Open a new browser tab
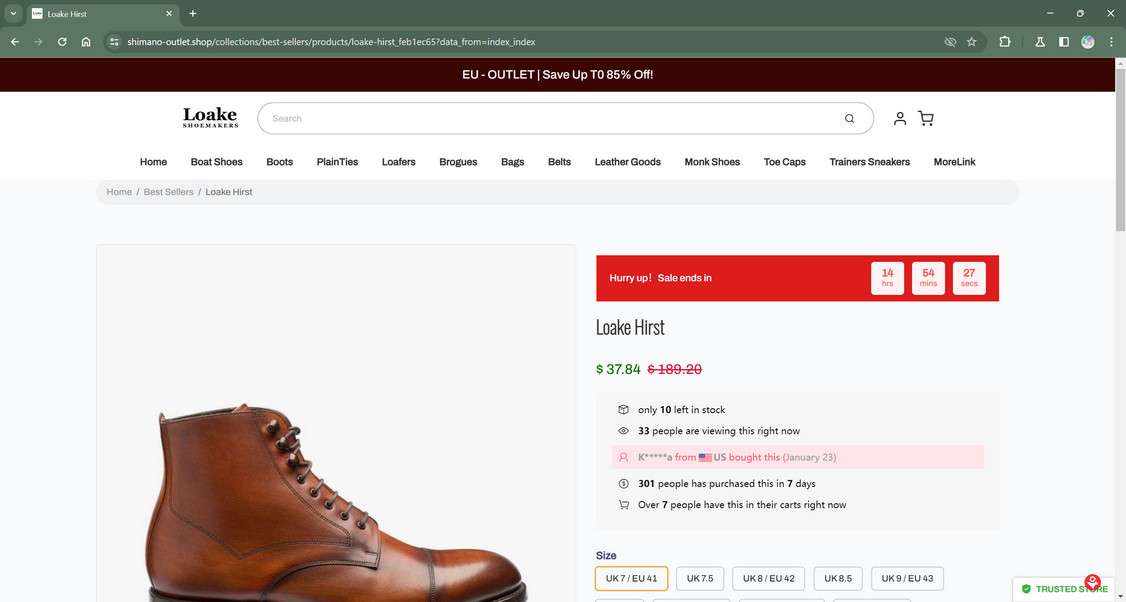Image resolution: width=1126 pixels, height=602 pixels. pyautogui.click(x=192, y=14)
